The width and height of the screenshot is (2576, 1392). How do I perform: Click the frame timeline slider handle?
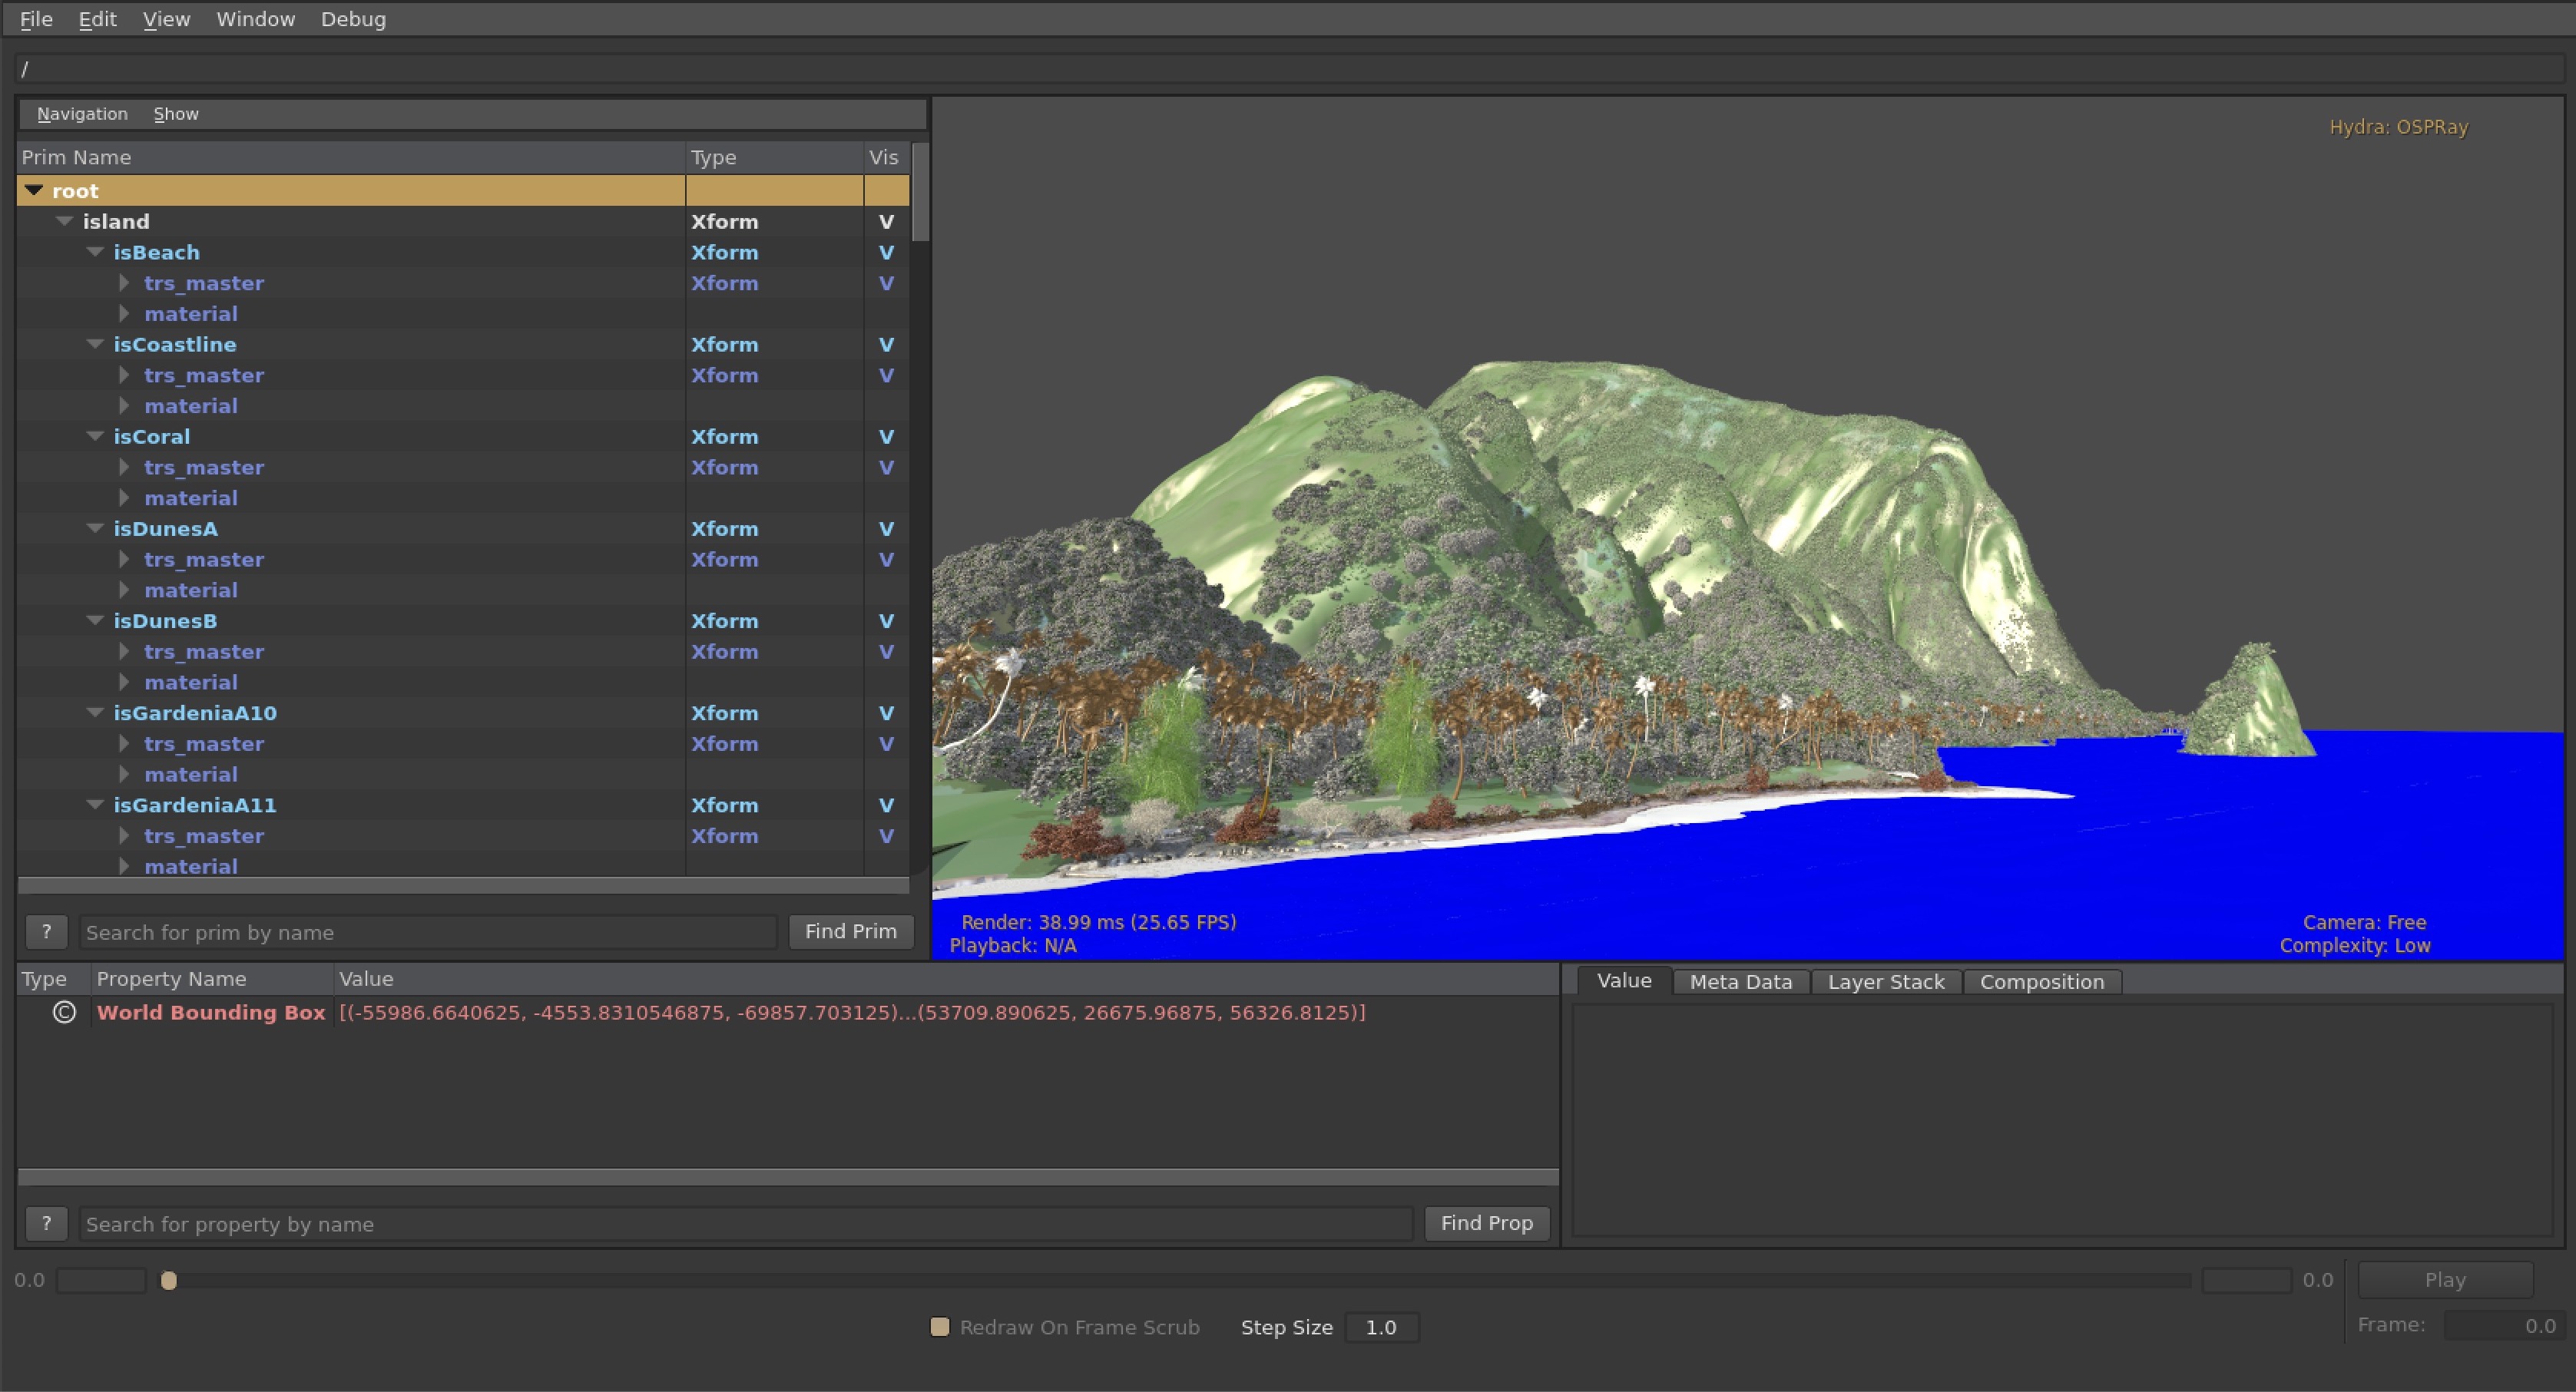point(169,1280)
